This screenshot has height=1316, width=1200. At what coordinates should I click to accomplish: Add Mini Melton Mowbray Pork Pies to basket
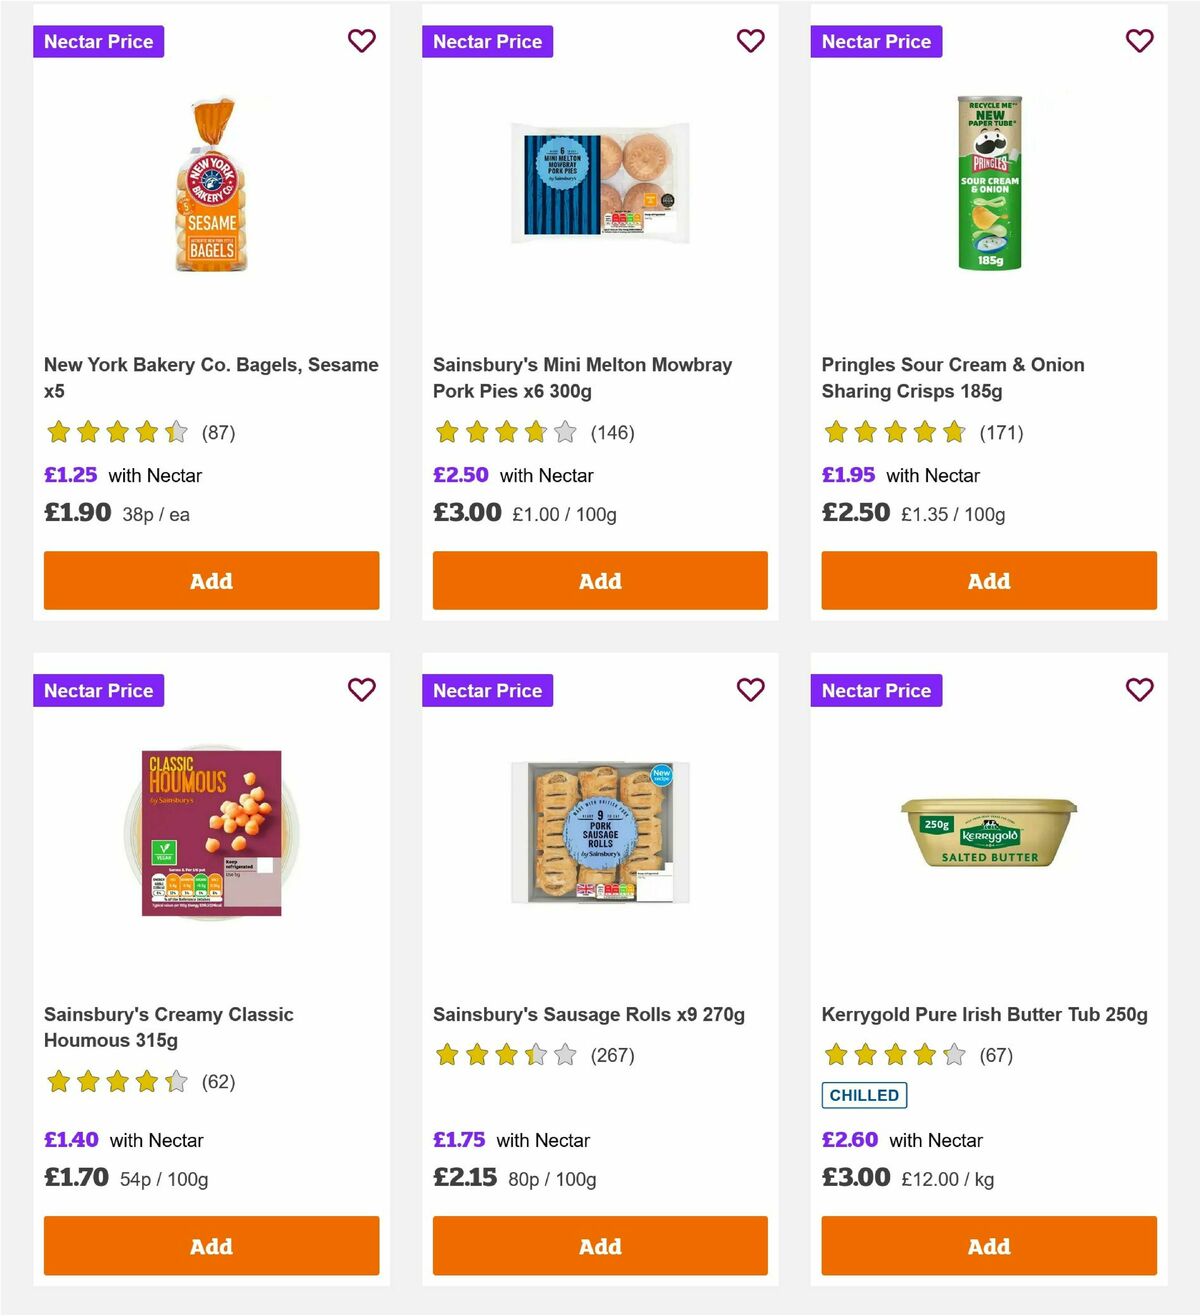click(x=600, y=580)
